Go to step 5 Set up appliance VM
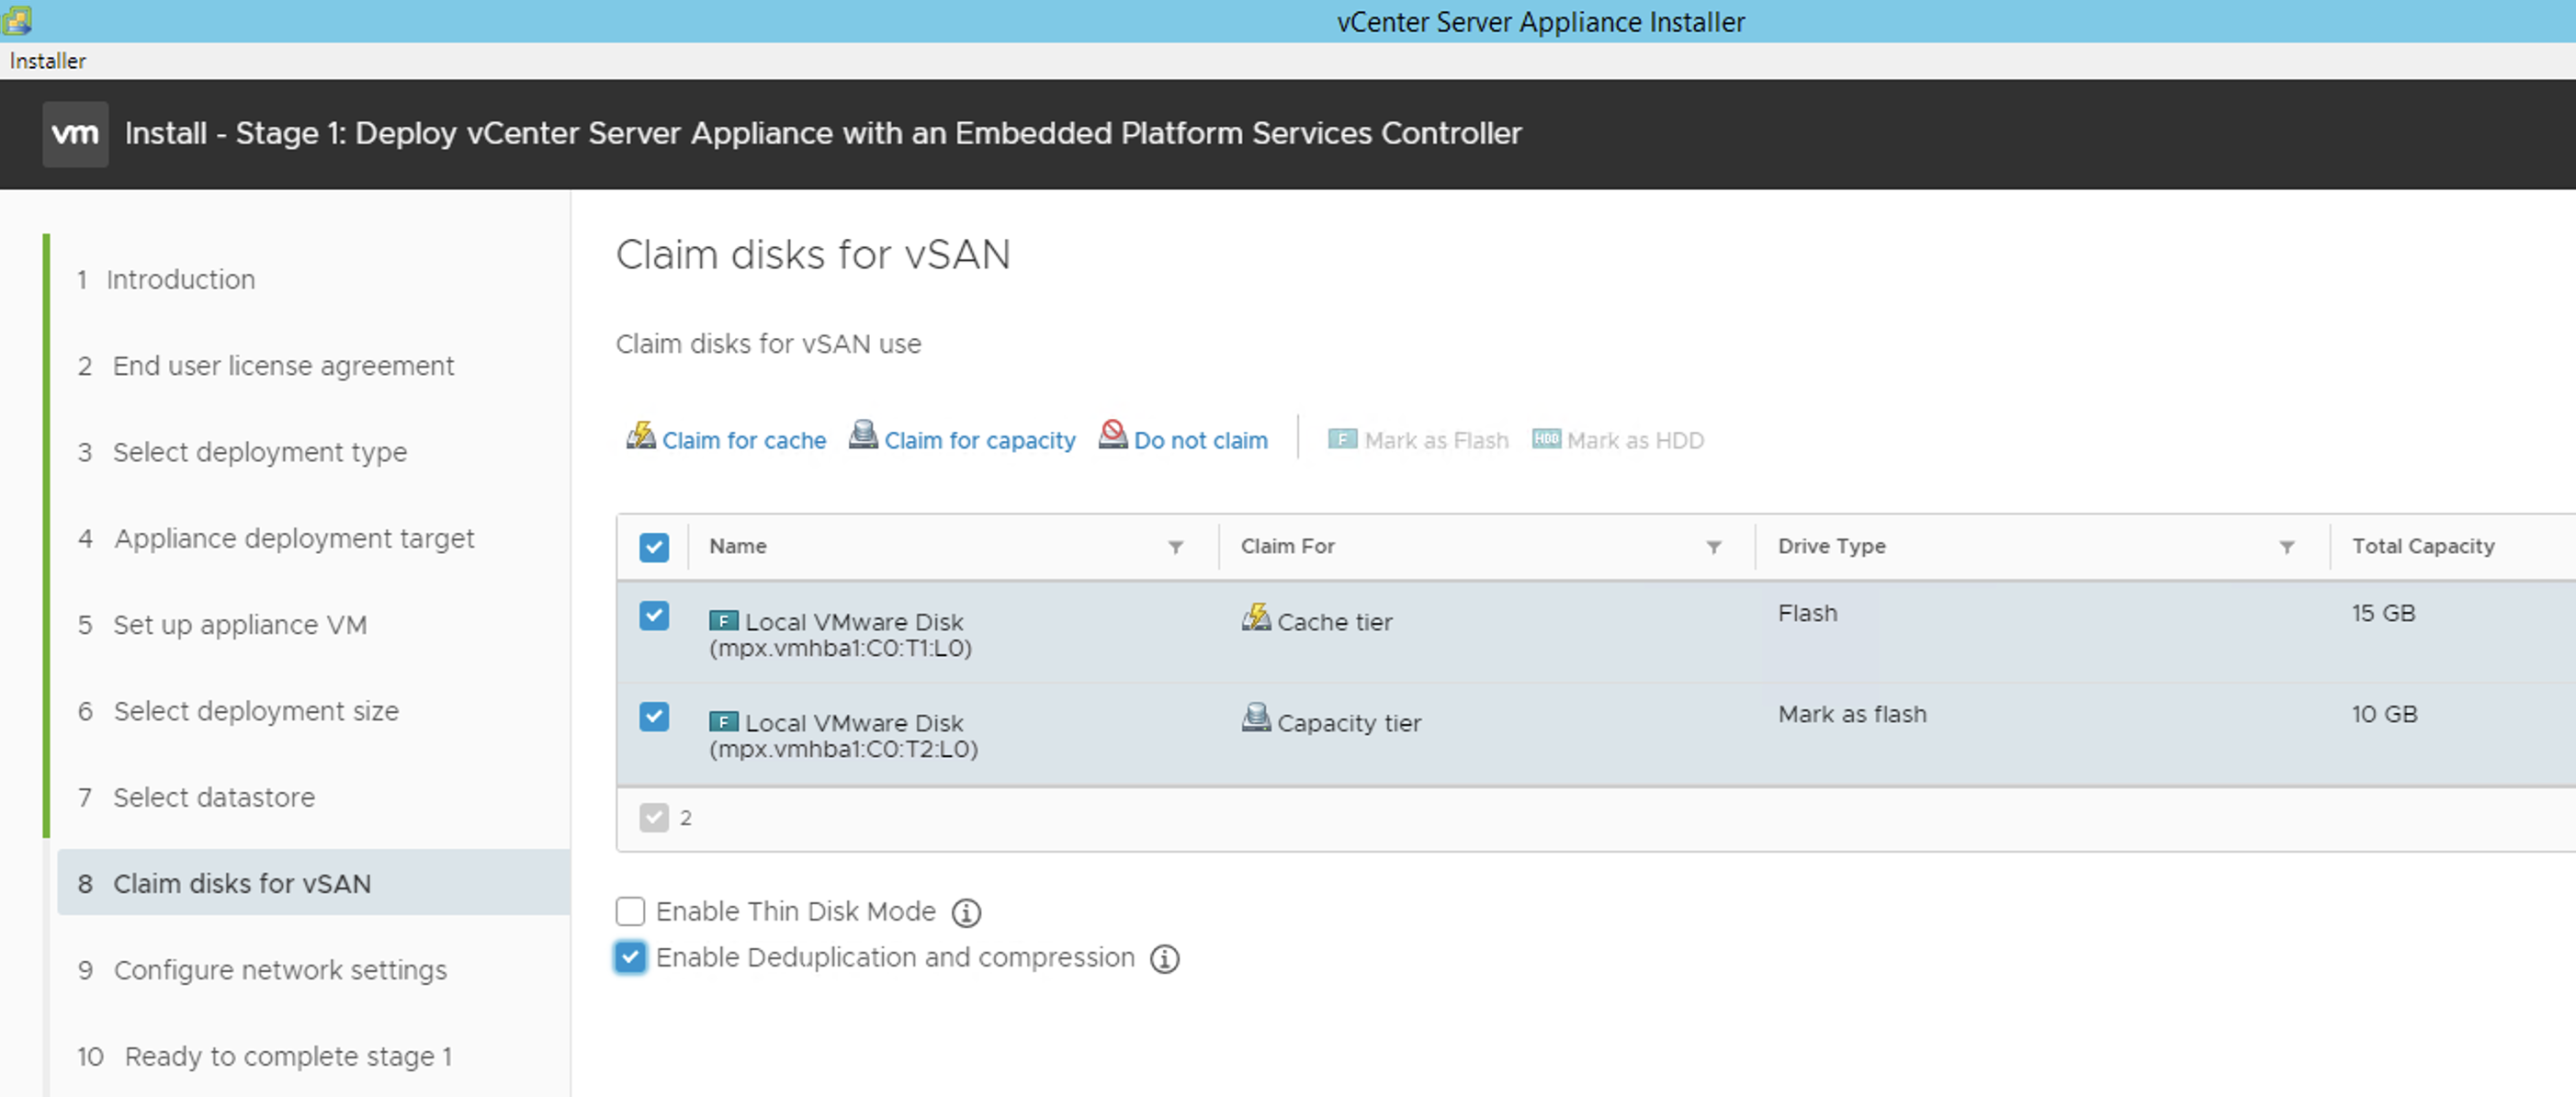2576x1097 pixels. [223, 625]
